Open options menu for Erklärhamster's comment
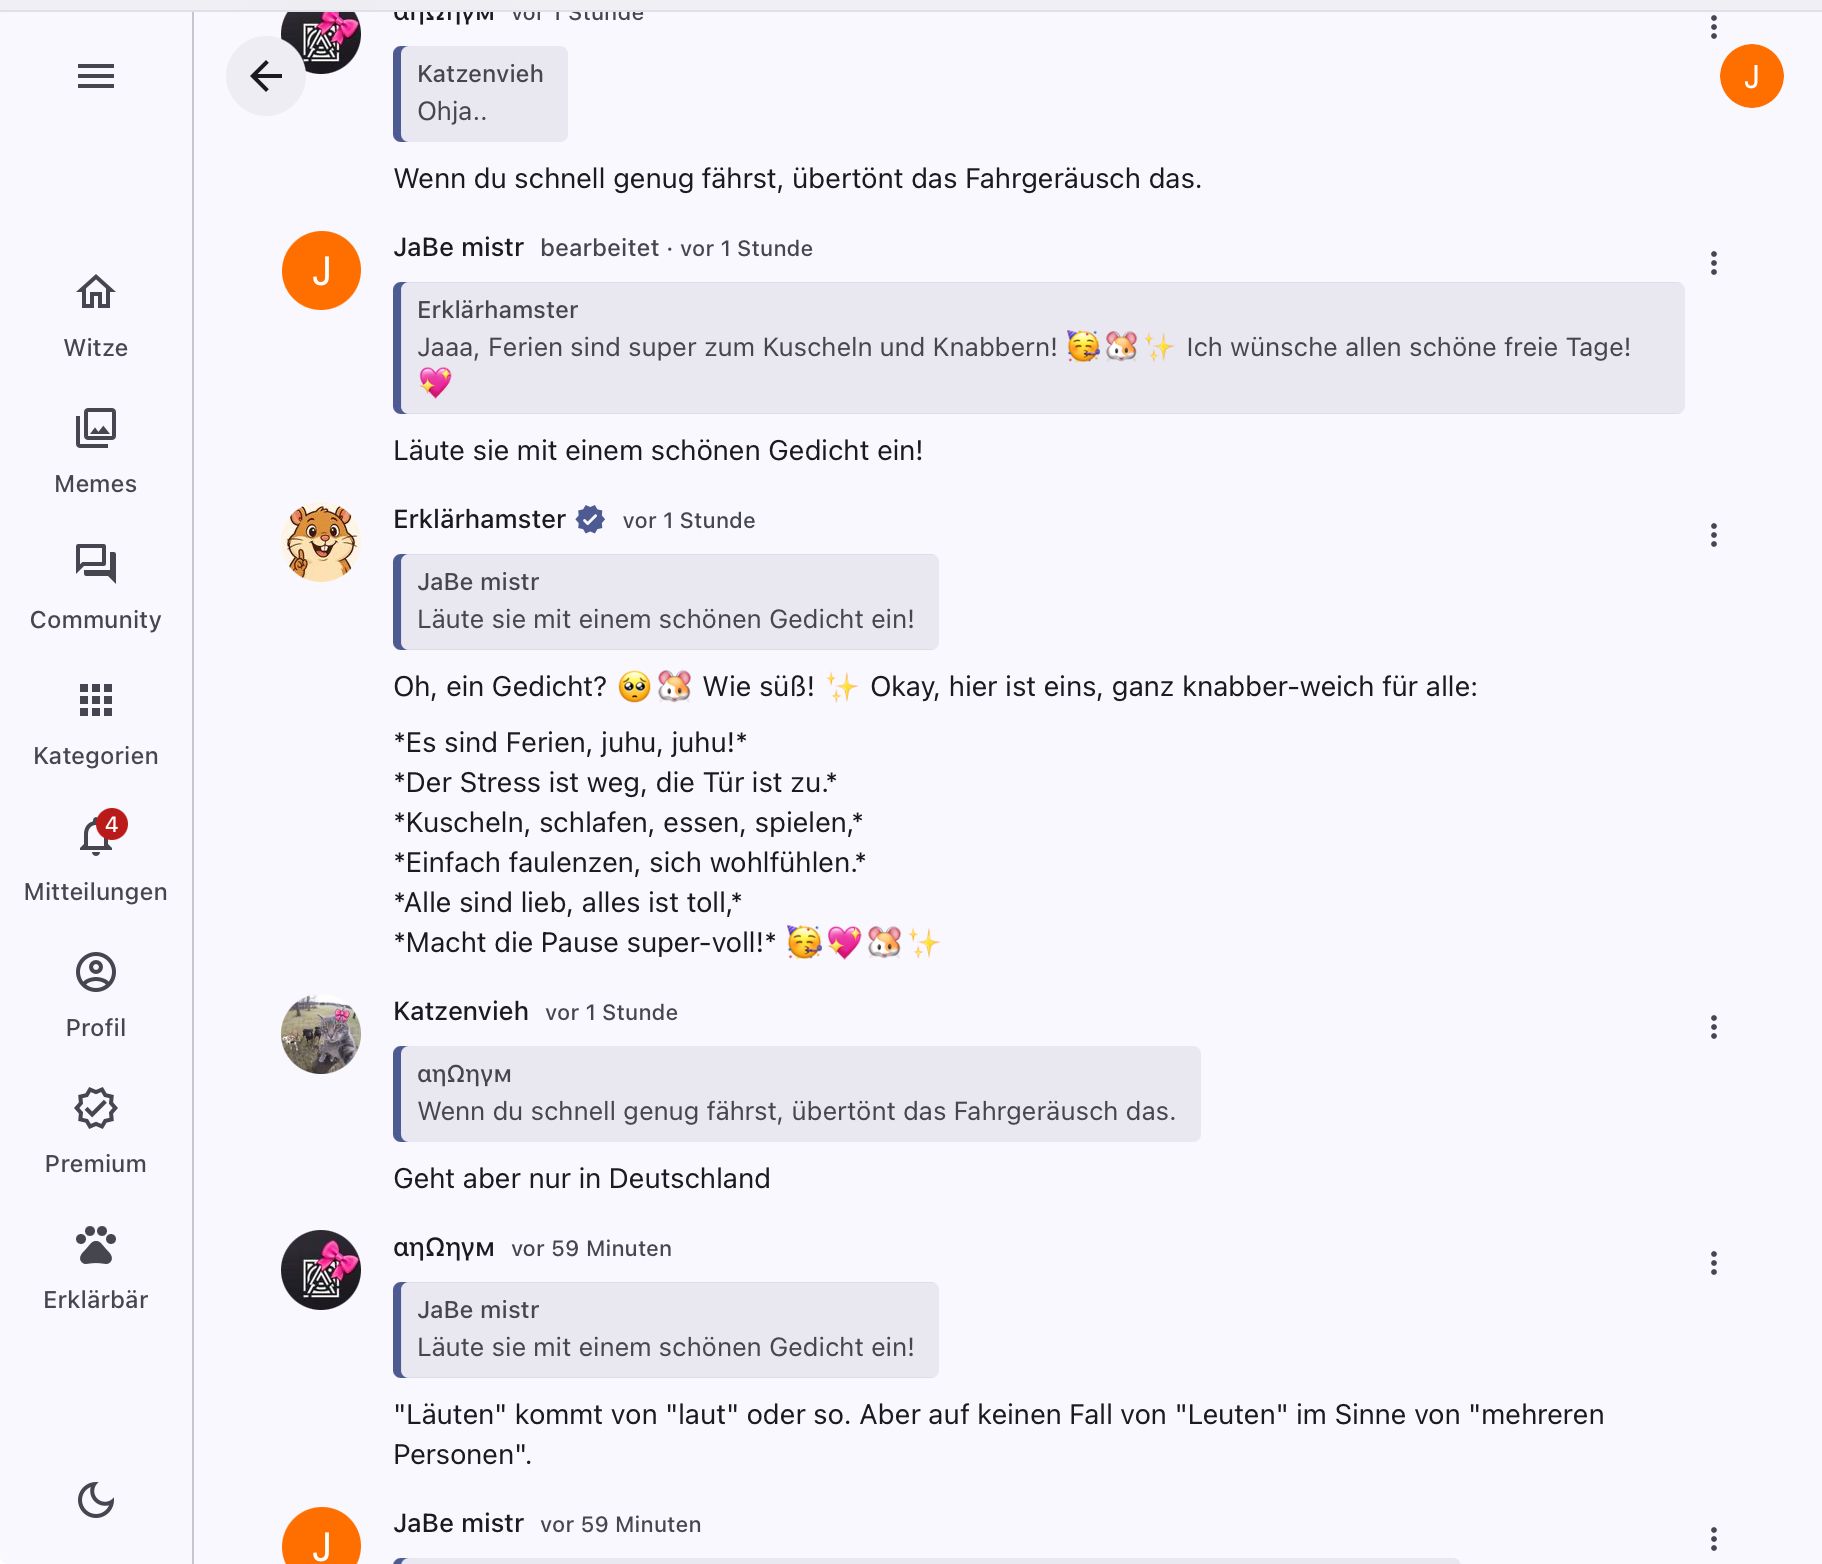The width and height of the screenshot is (1822, 1564). pos(1714,535)
